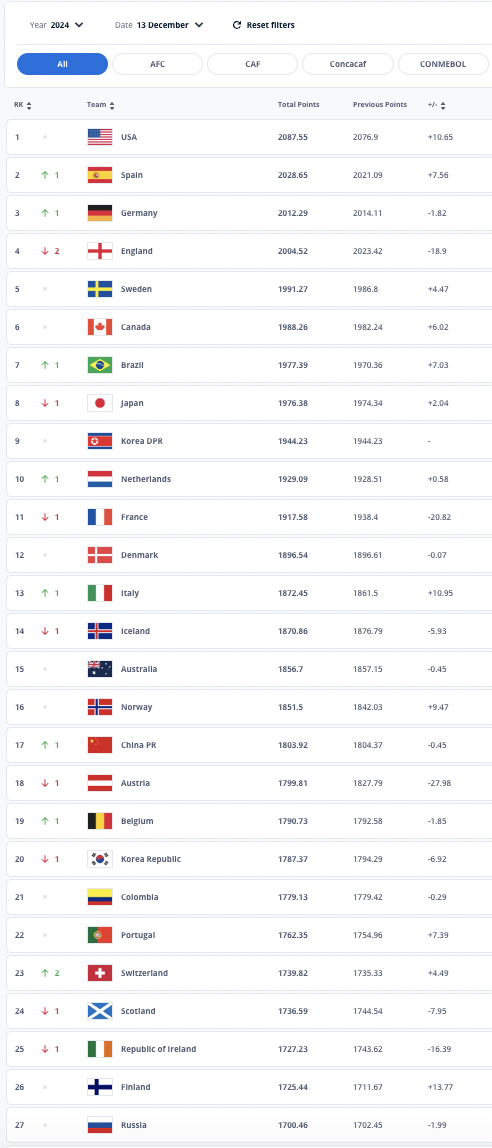Image resolution: width=492 pixels, height=1148 pixels.
Task: Click the Korea Republic flag icon
Action: click(x=100, y=859)
